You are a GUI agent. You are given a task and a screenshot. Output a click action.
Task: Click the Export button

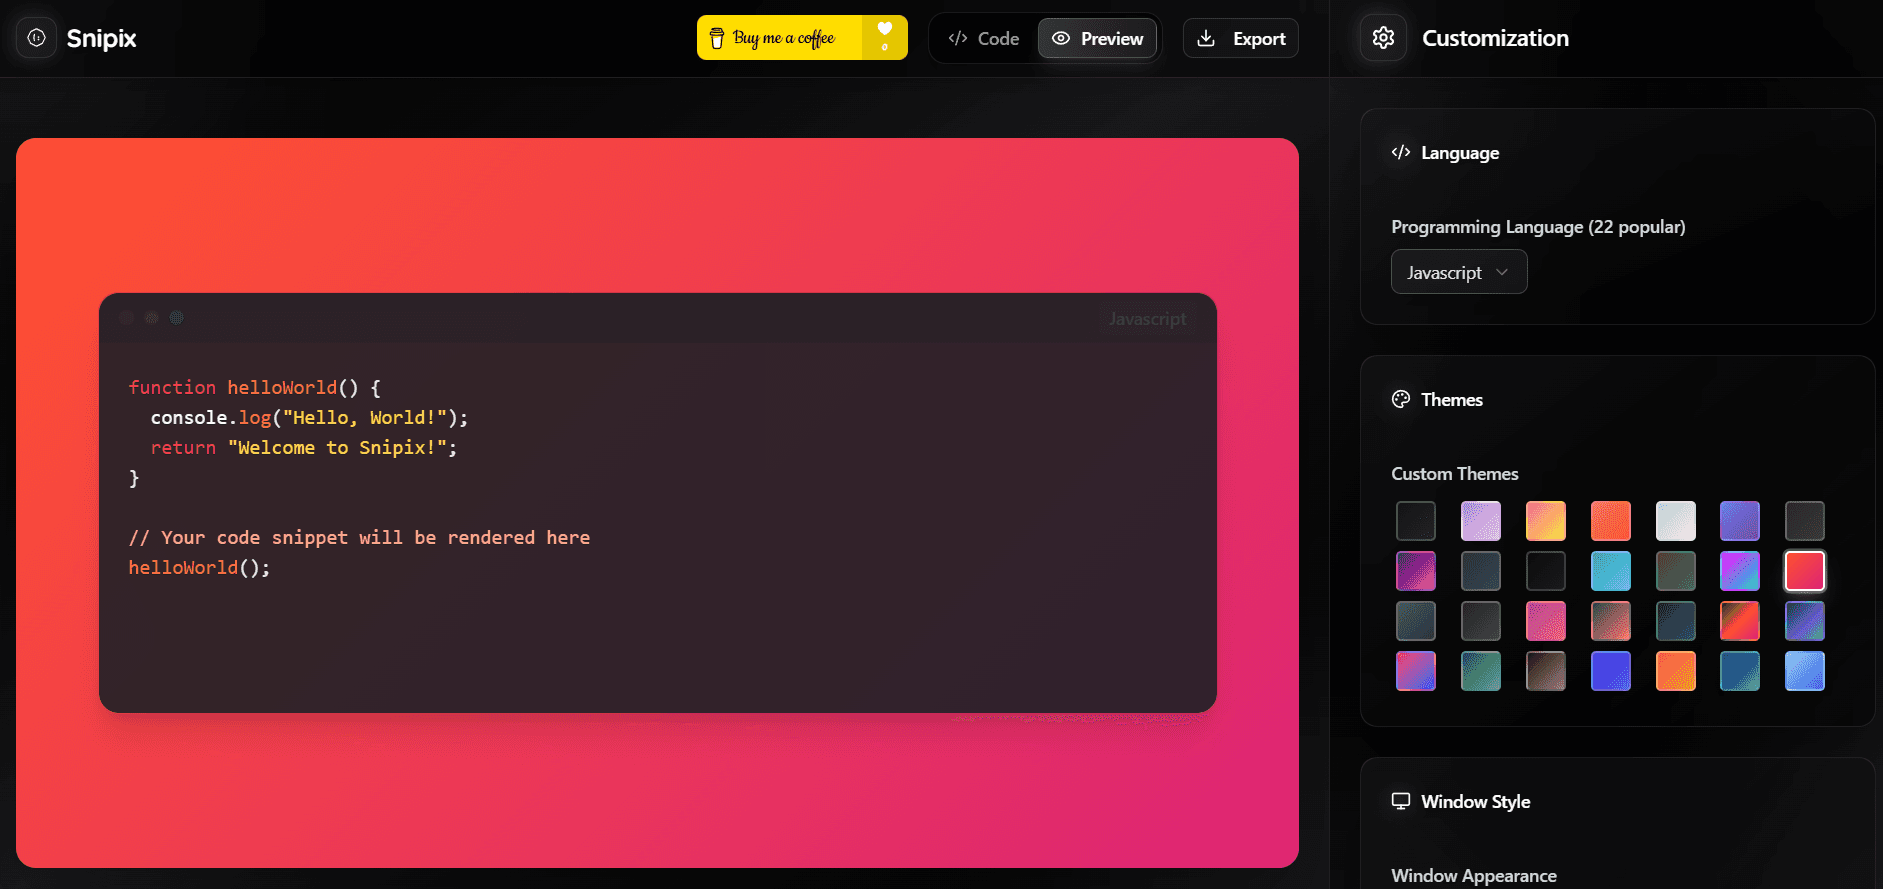[1241, 38]
